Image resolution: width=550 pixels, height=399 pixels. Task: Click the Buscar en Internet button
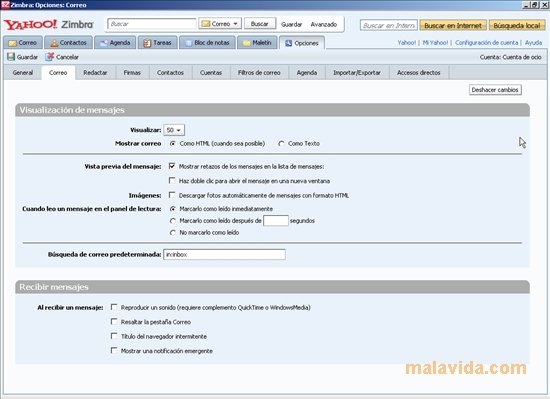[453, 25]
